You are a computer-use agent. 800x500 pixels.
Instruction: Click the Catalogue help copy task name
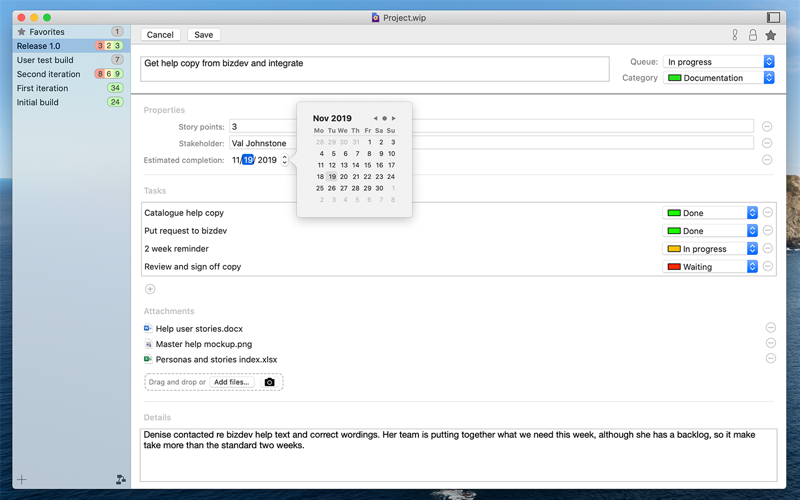pos(184,213)
